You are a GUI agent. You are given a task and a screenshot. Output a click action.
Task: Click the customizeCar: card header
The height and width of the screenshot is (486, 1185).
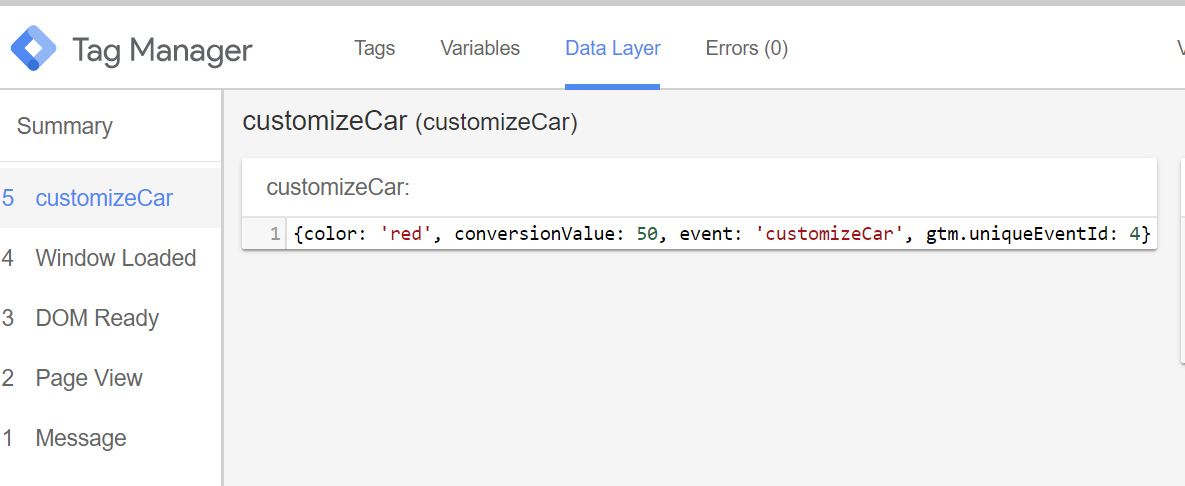coord(699,187)
